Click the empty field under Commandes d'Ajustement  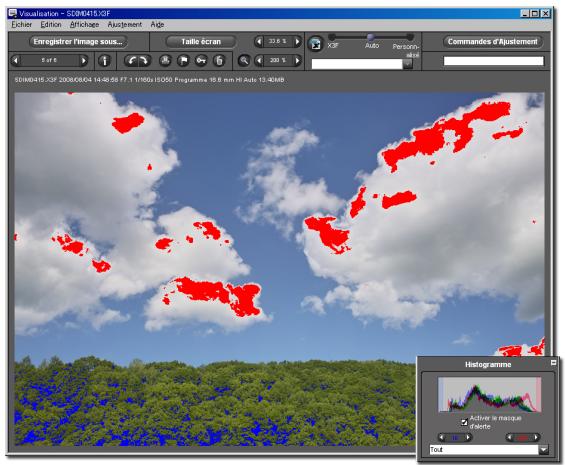pos(494,61)
